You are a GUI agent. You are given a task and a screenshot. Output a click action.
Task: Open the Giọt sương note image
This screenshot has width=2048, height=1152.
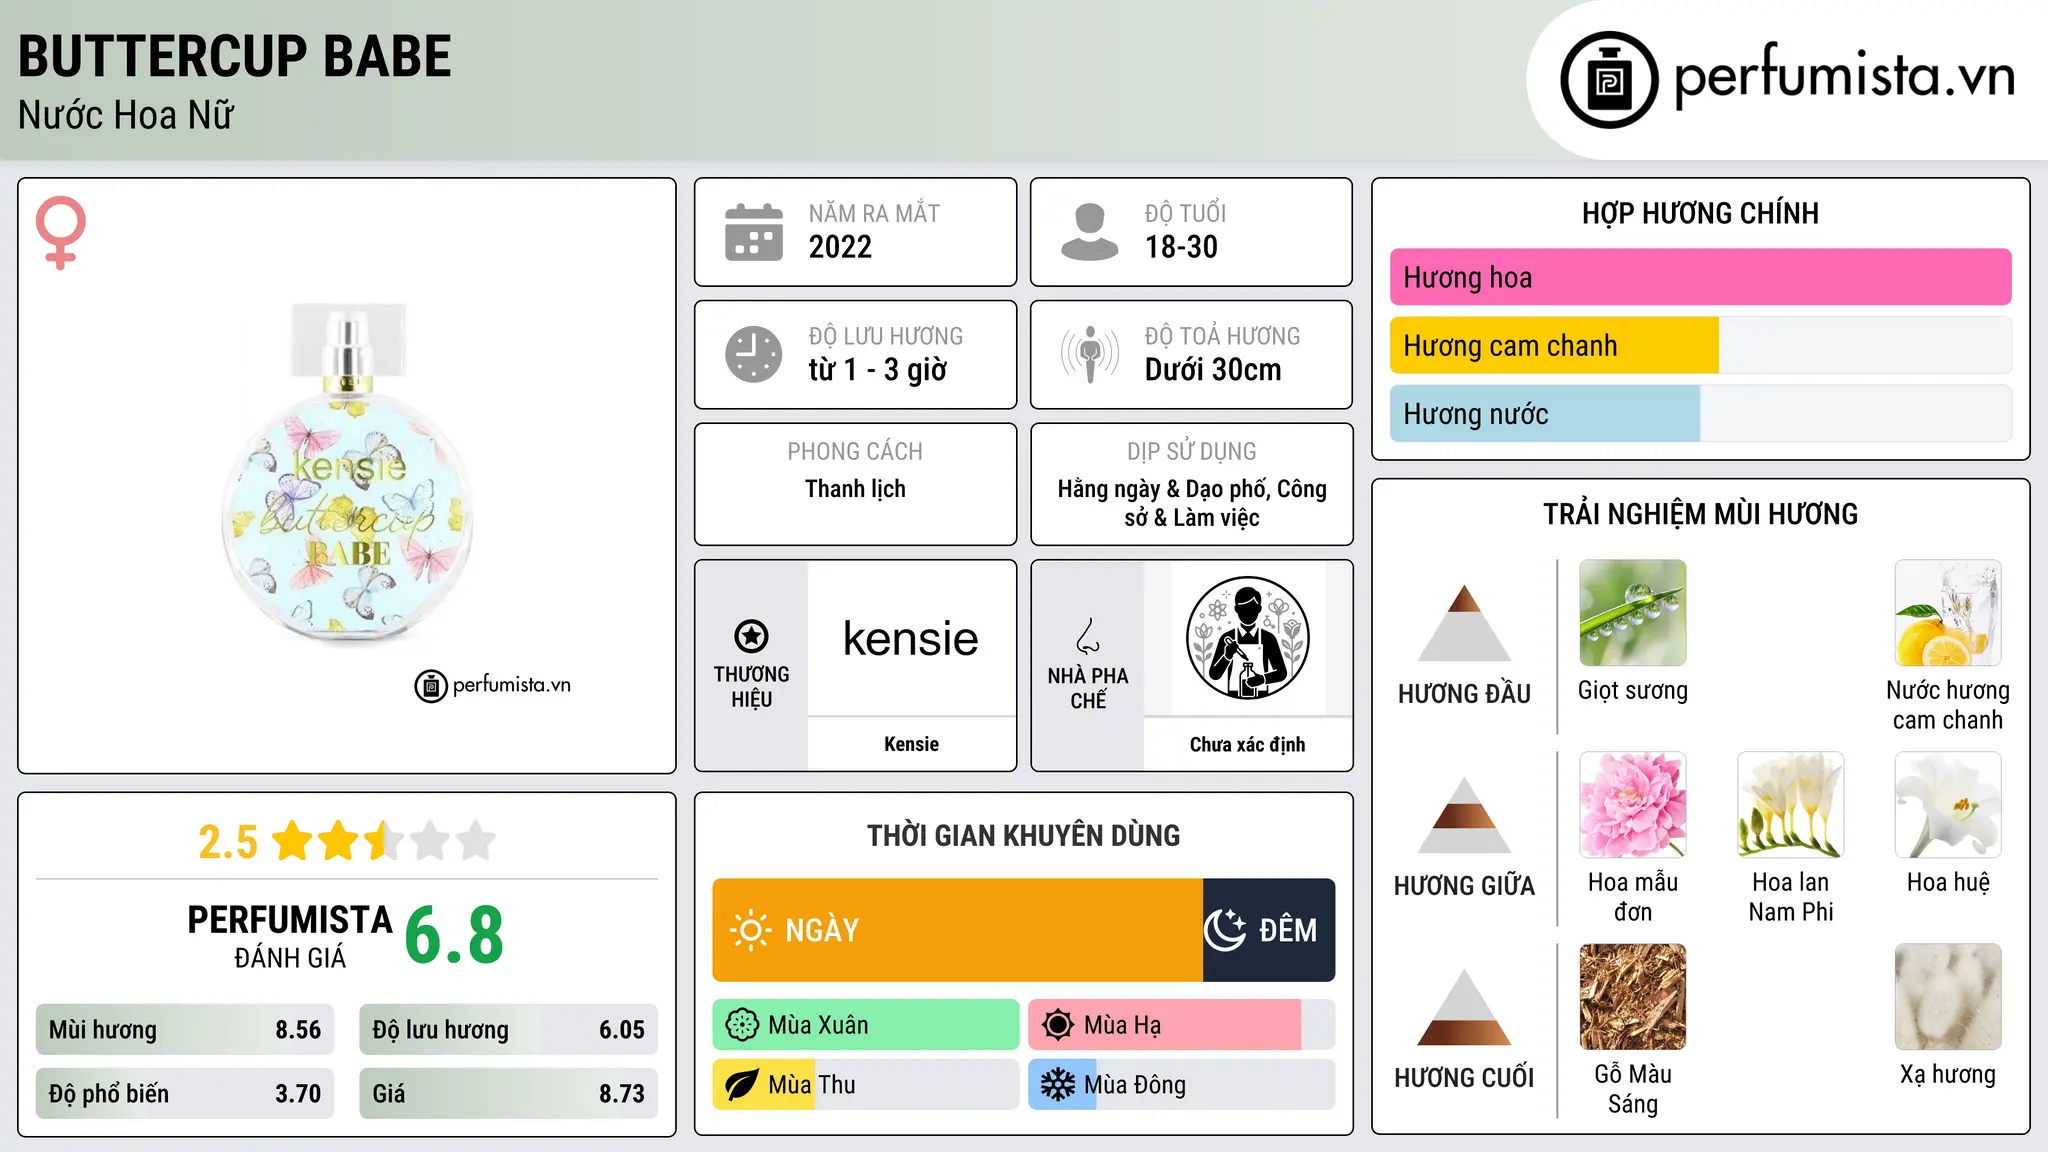point(1632,613)
